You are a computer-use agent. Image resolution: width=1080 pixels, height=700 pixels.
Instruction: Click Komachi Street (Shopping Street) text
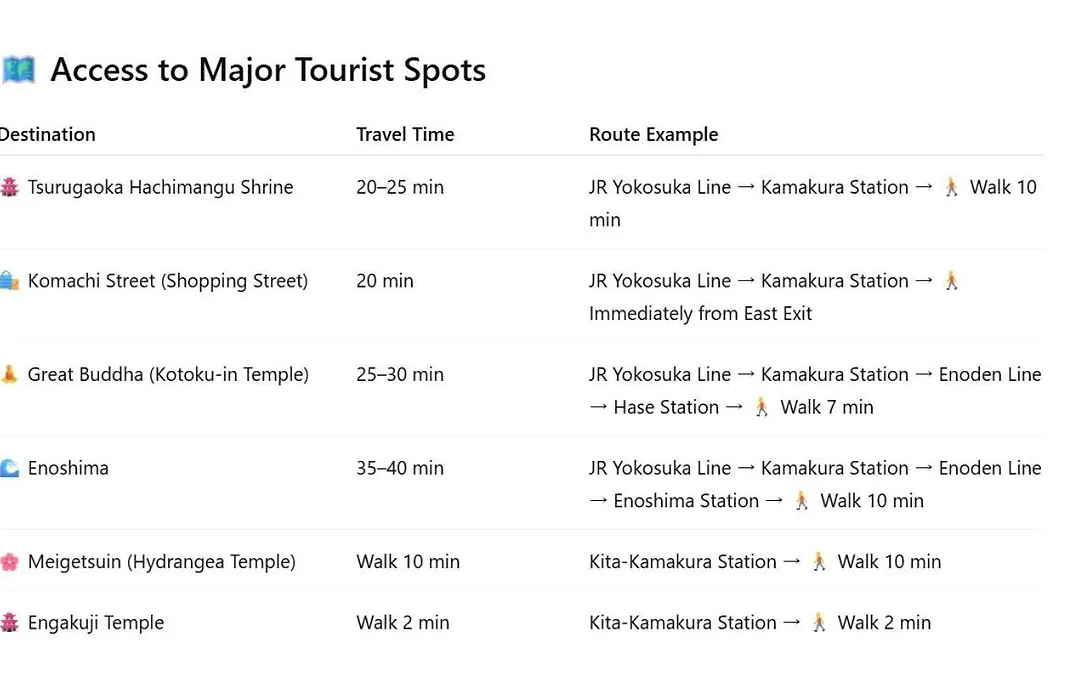tap(168, 281)
